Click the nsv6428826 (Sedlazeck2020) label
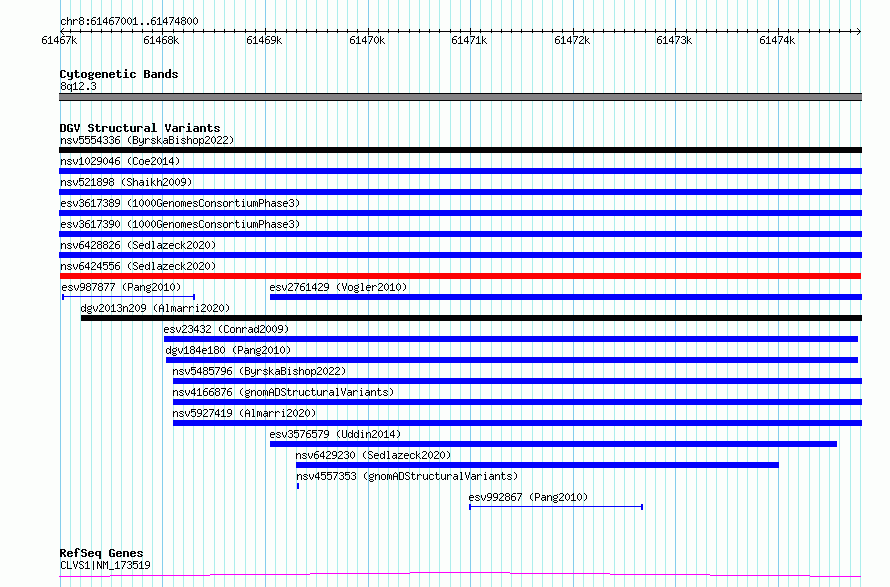 coord(138,245)
